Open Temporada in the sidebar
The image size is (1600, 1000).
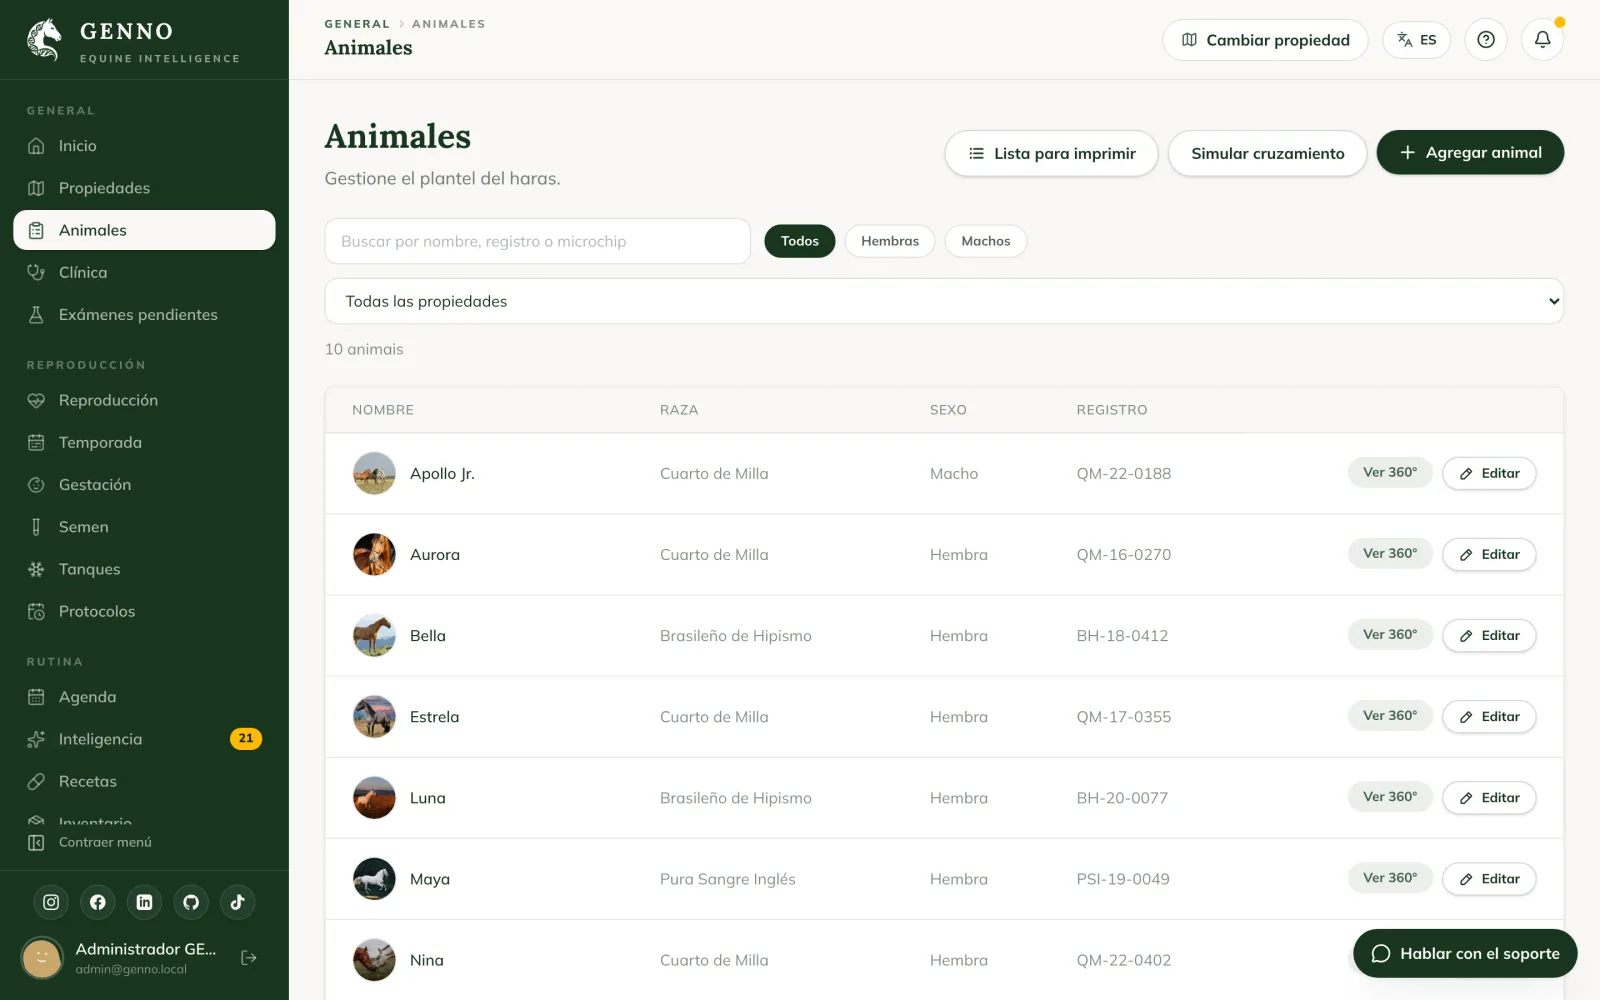click(144, 442)
